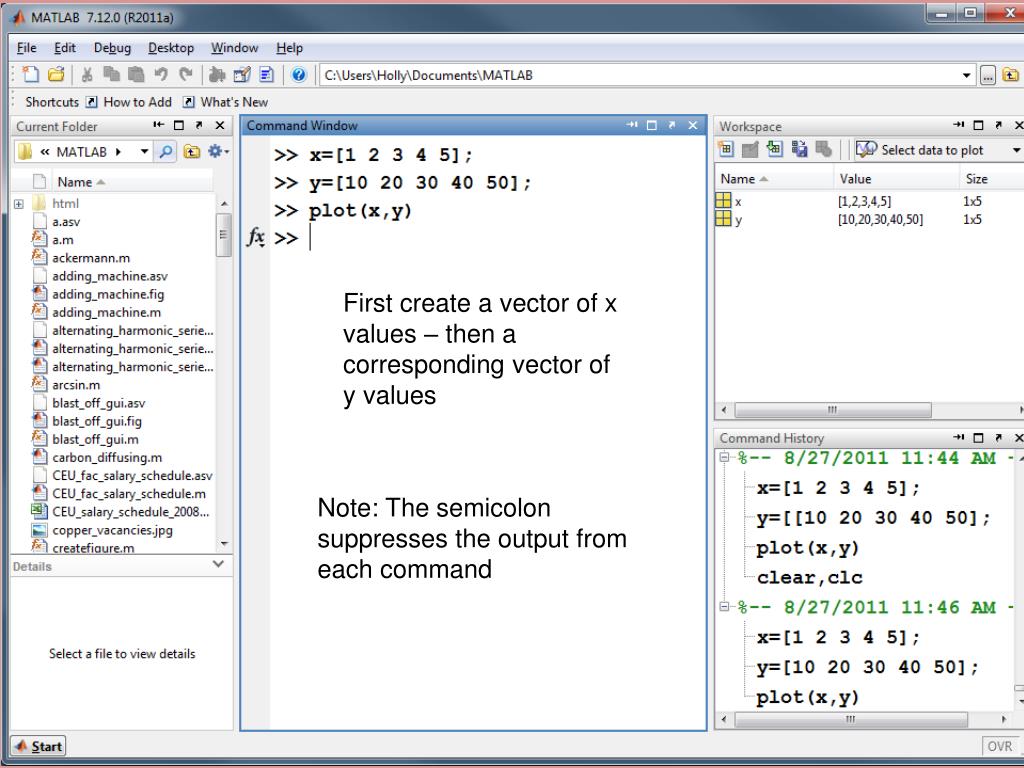Click the fx function browser icon

(255, 238)
